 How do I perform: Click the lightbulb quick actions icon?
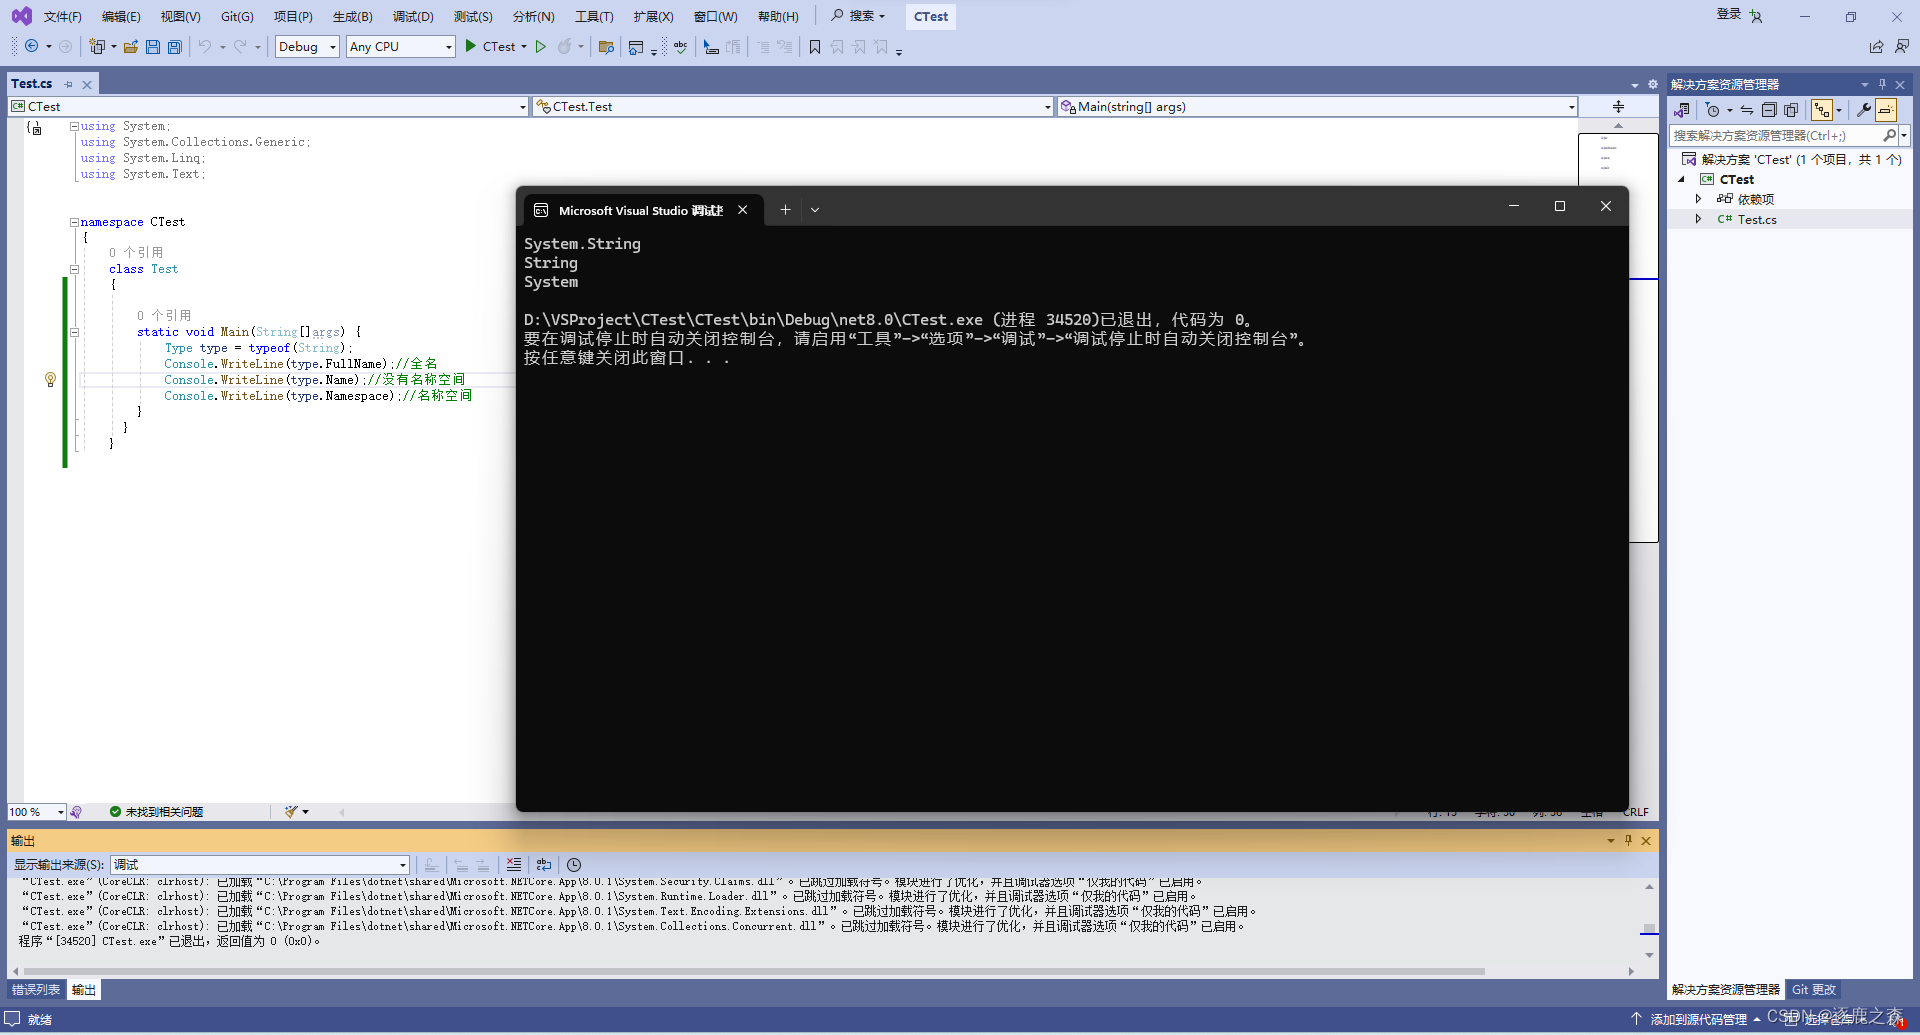50,380
